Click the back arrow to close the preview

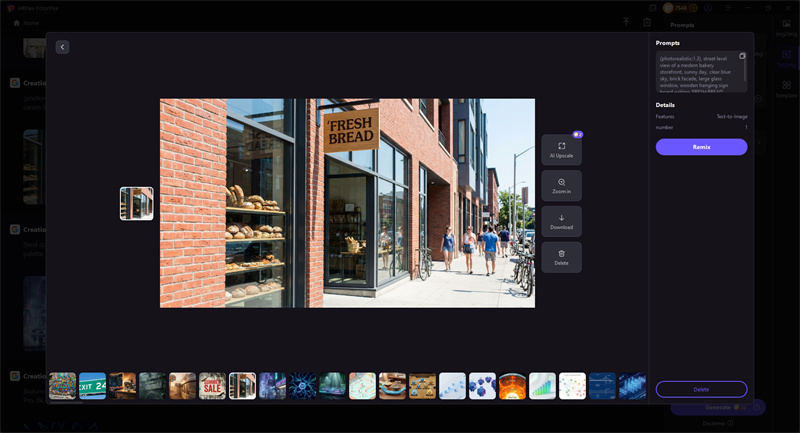pos(62,47)
